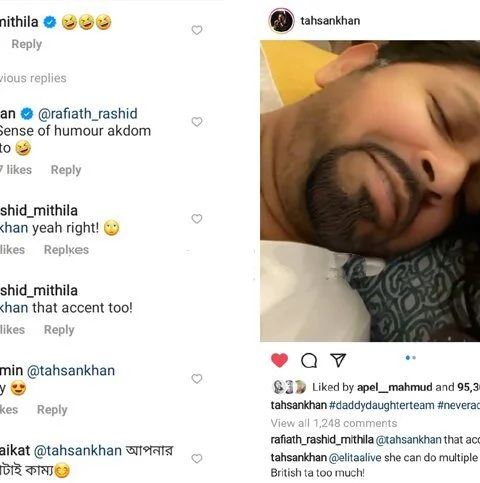The width and height of the screenshot is (480, 483).
Task: Like the mithila laughing emoji comment
Action: click(x=197, y=30)
